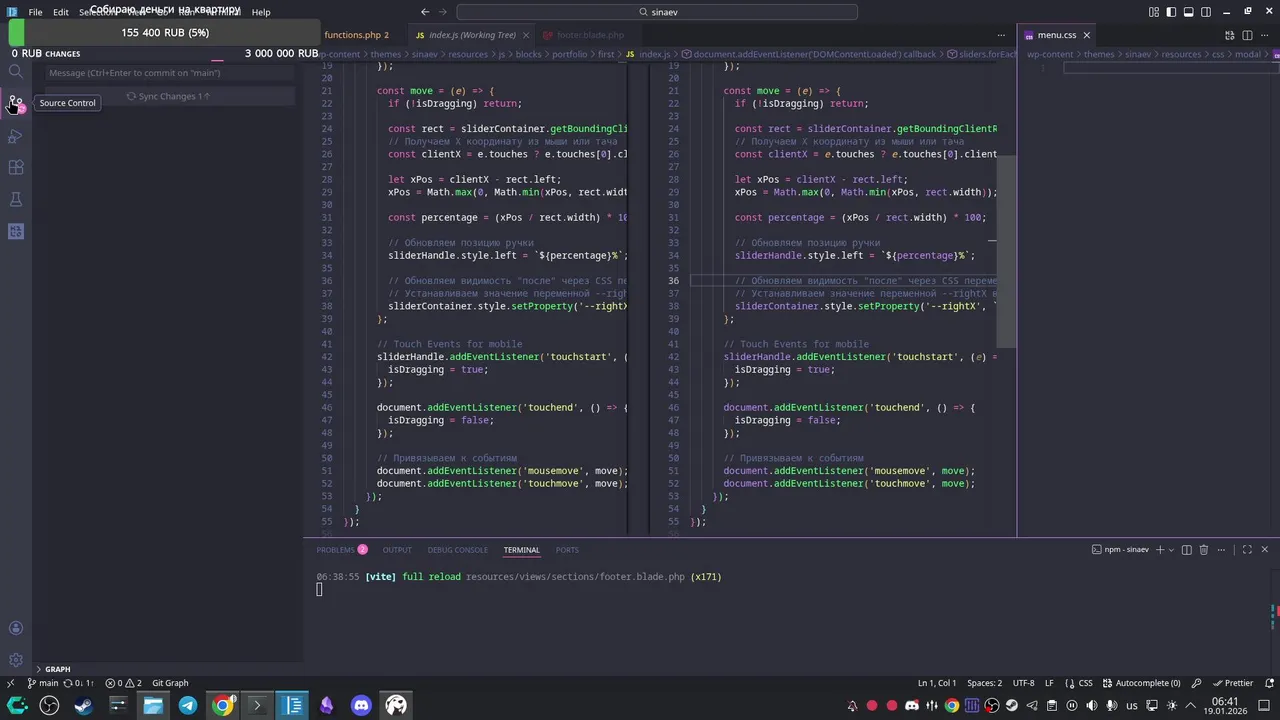Select index.js (Working Tree) tab
This screenshot has height=720, width=1280.
click(470, 35)
